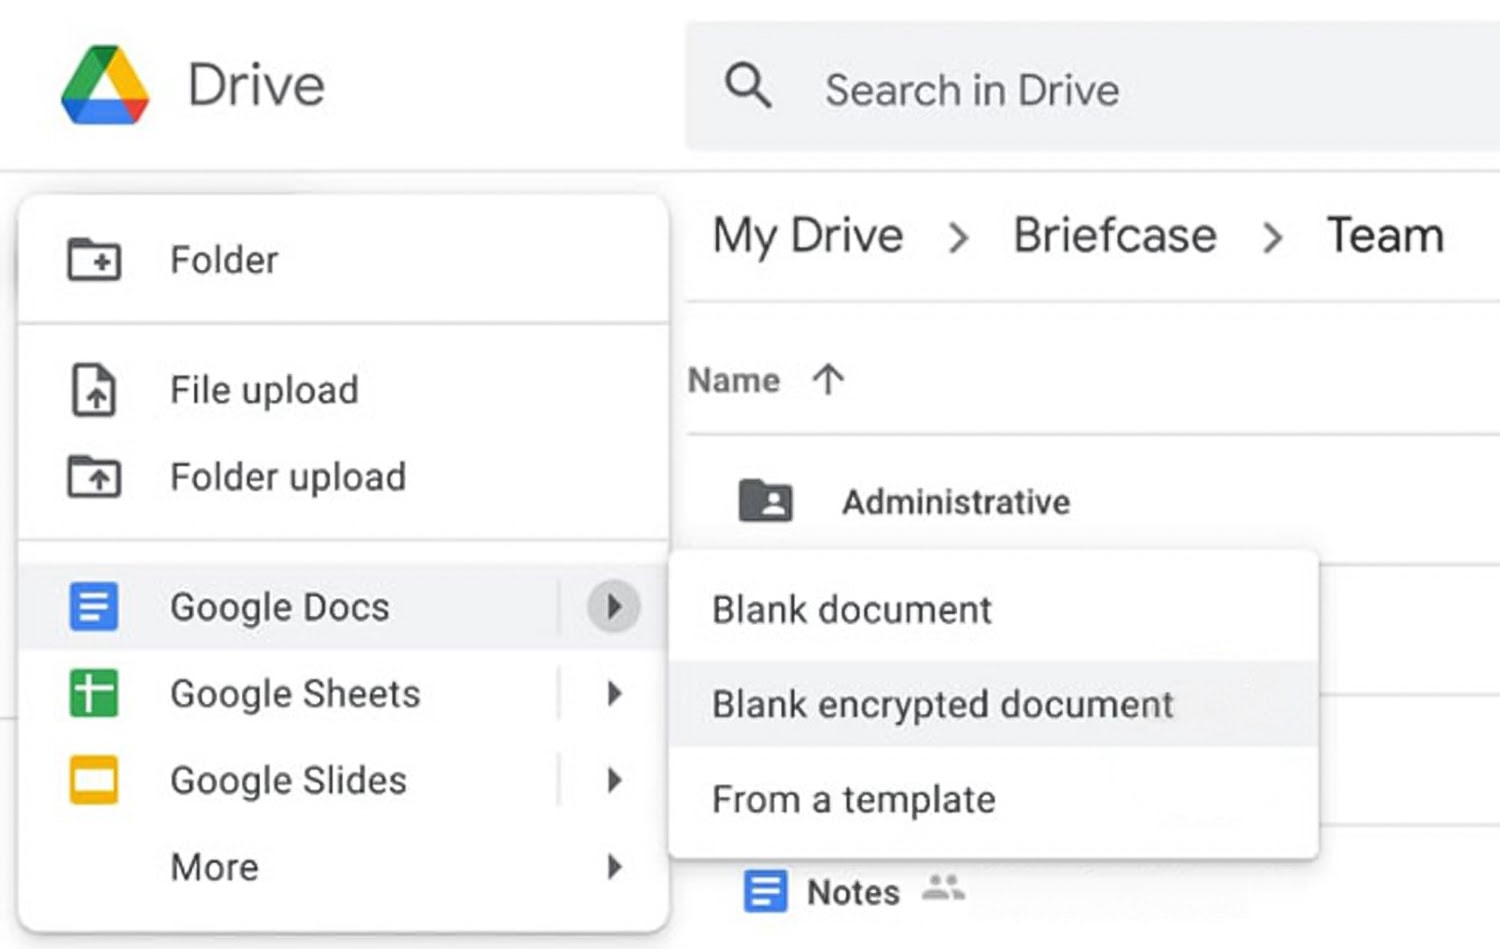
Task: Click the shared people icon beside Notes
Action: pos(943,887)
